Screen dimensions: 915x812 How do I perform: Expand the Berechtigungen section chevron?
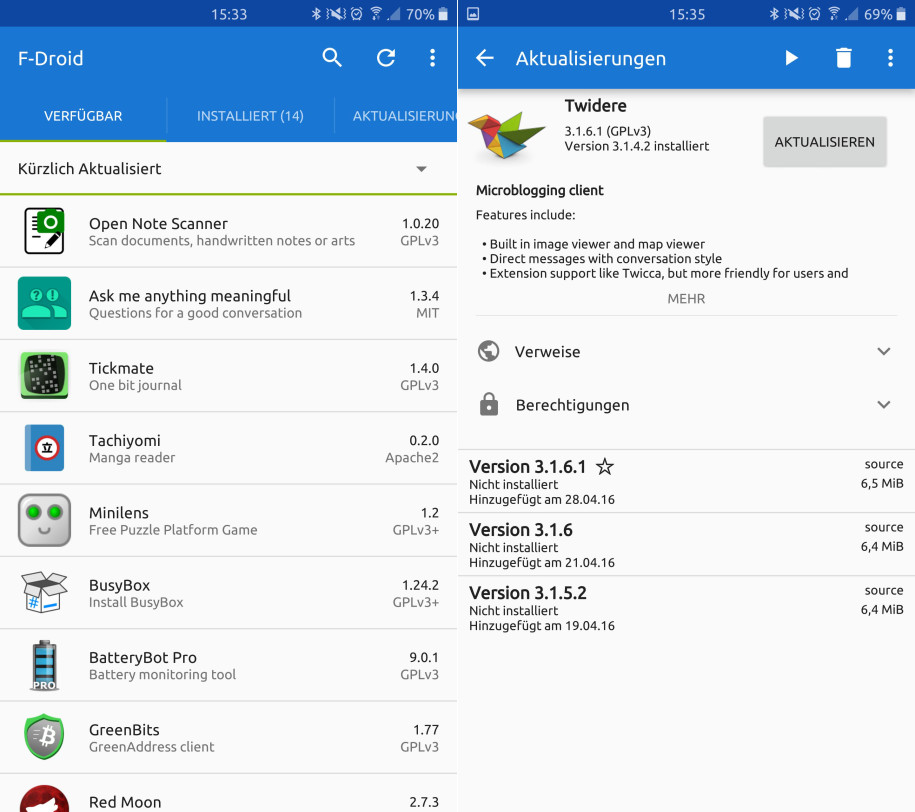tap(884, 405)
